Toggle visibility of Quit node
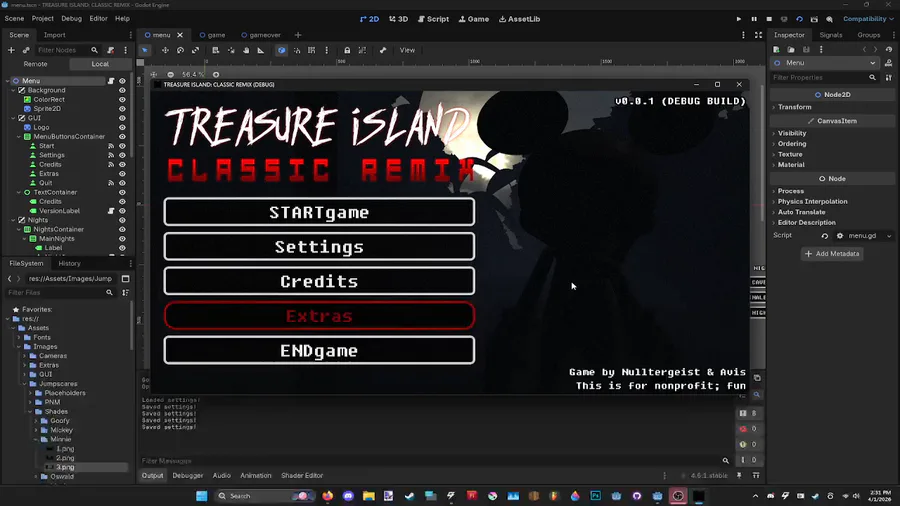The width and height of the screenshot is (900, 506). coord(122,183)
